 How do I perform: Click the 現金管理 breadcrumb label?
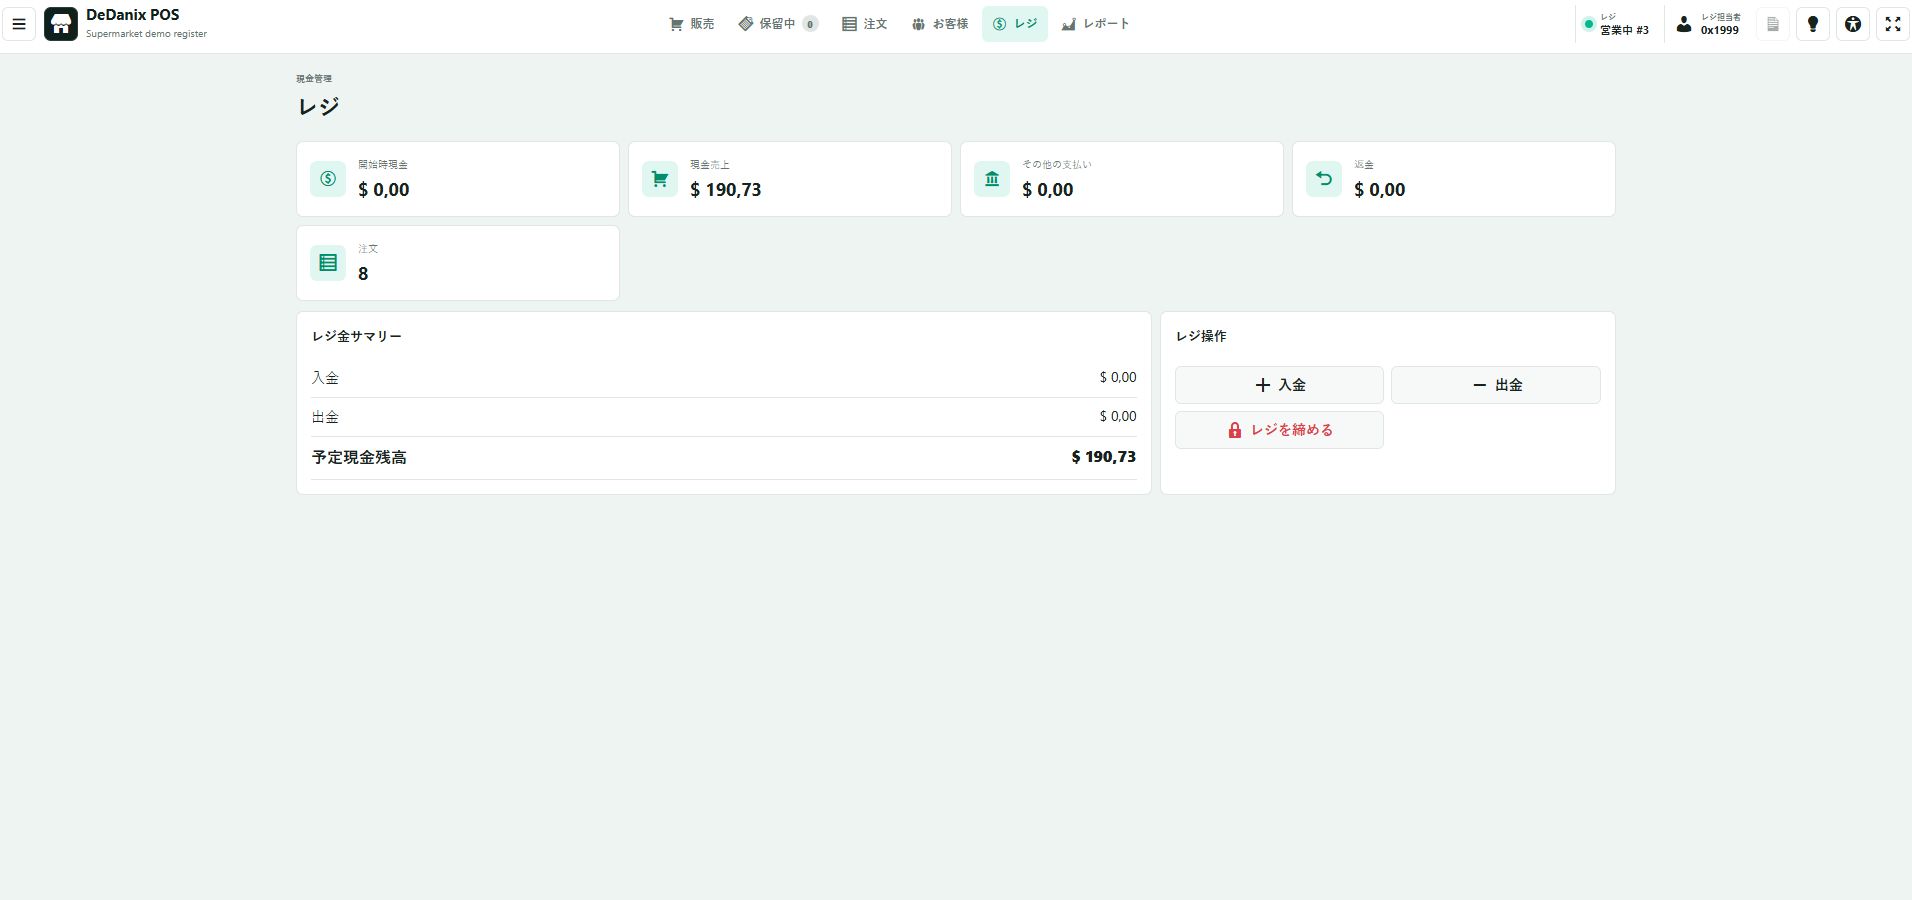314,78
